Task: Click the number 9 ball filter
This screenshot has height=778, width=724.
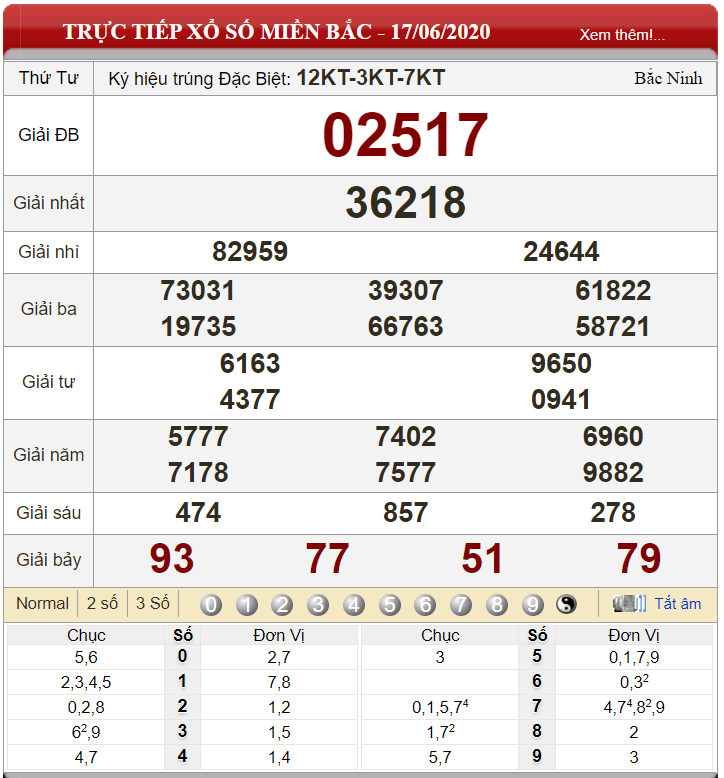Action: click(532, 605)
